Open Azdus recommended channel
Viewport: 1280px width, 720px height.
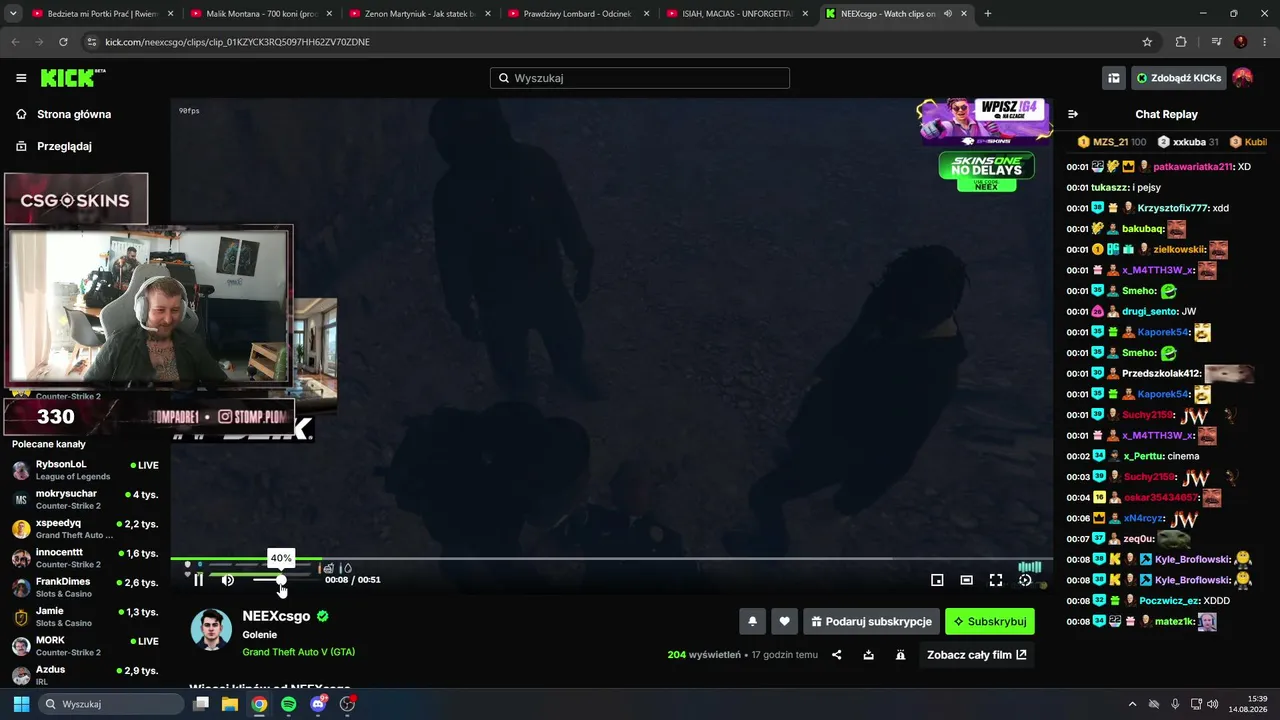85,675
